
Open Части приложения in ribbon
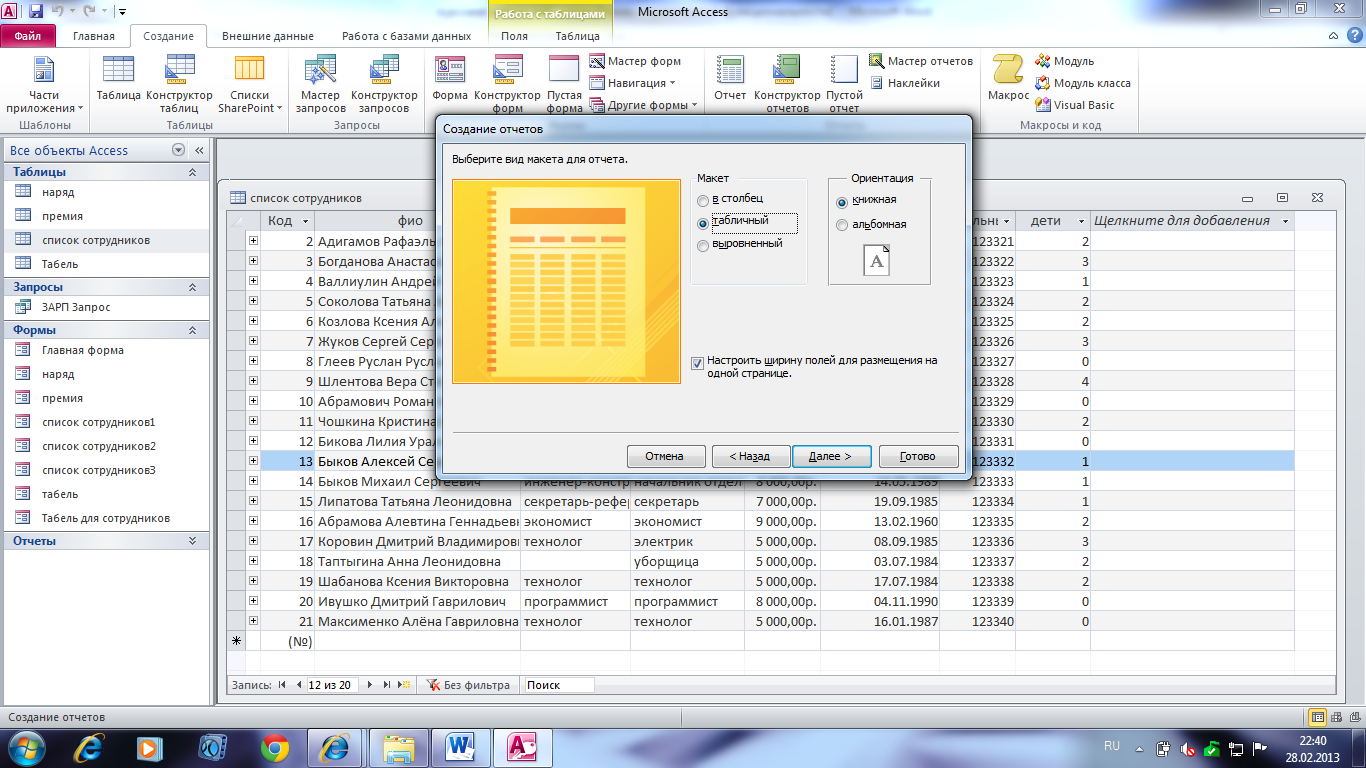pyautogui.click(x=45, y=84)
